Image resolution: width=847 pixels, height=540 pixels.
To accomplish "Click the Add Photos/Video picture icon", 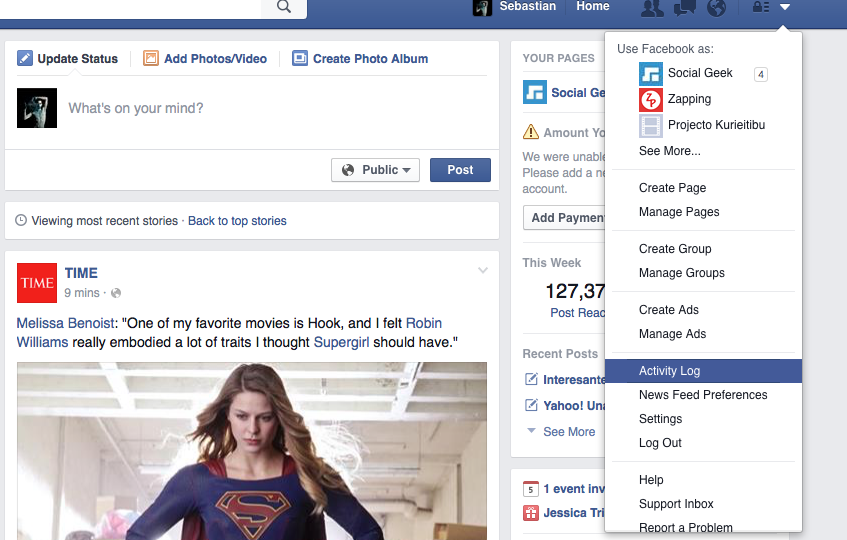I will [x=151, y=58].
